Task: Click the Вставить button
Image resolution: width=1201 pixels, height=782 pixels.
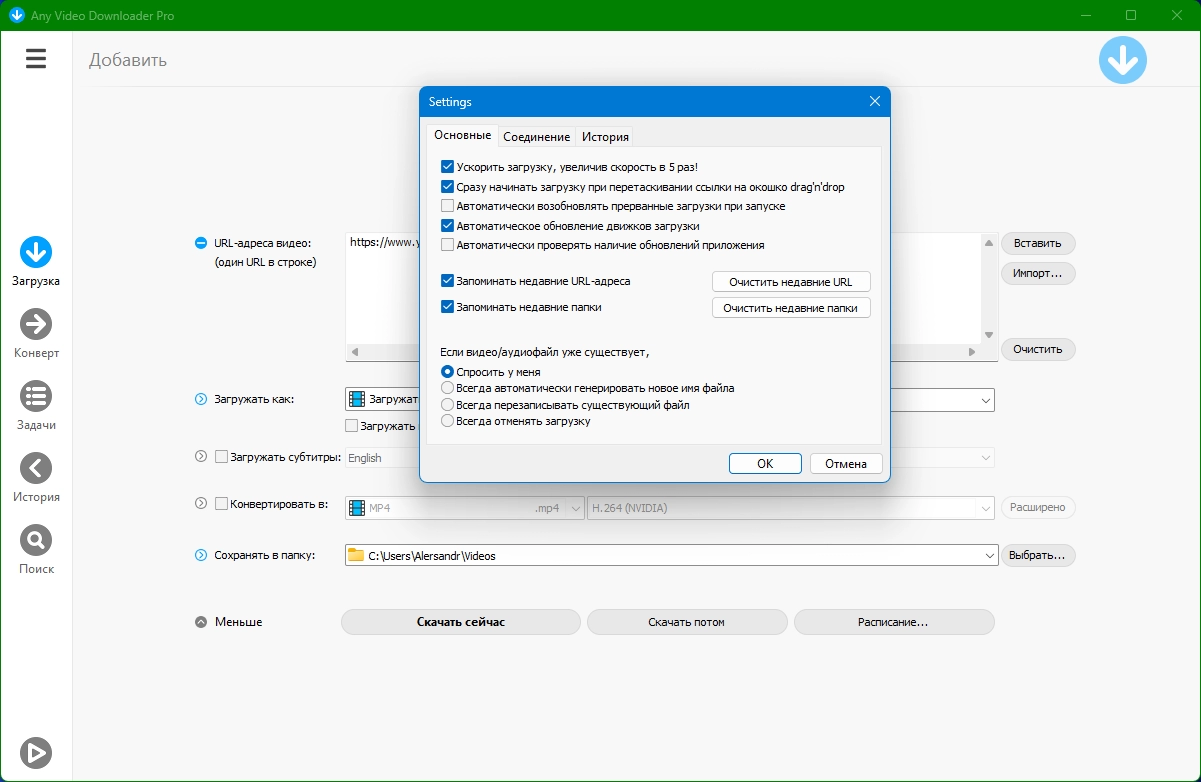Action: pos(1038,243)
